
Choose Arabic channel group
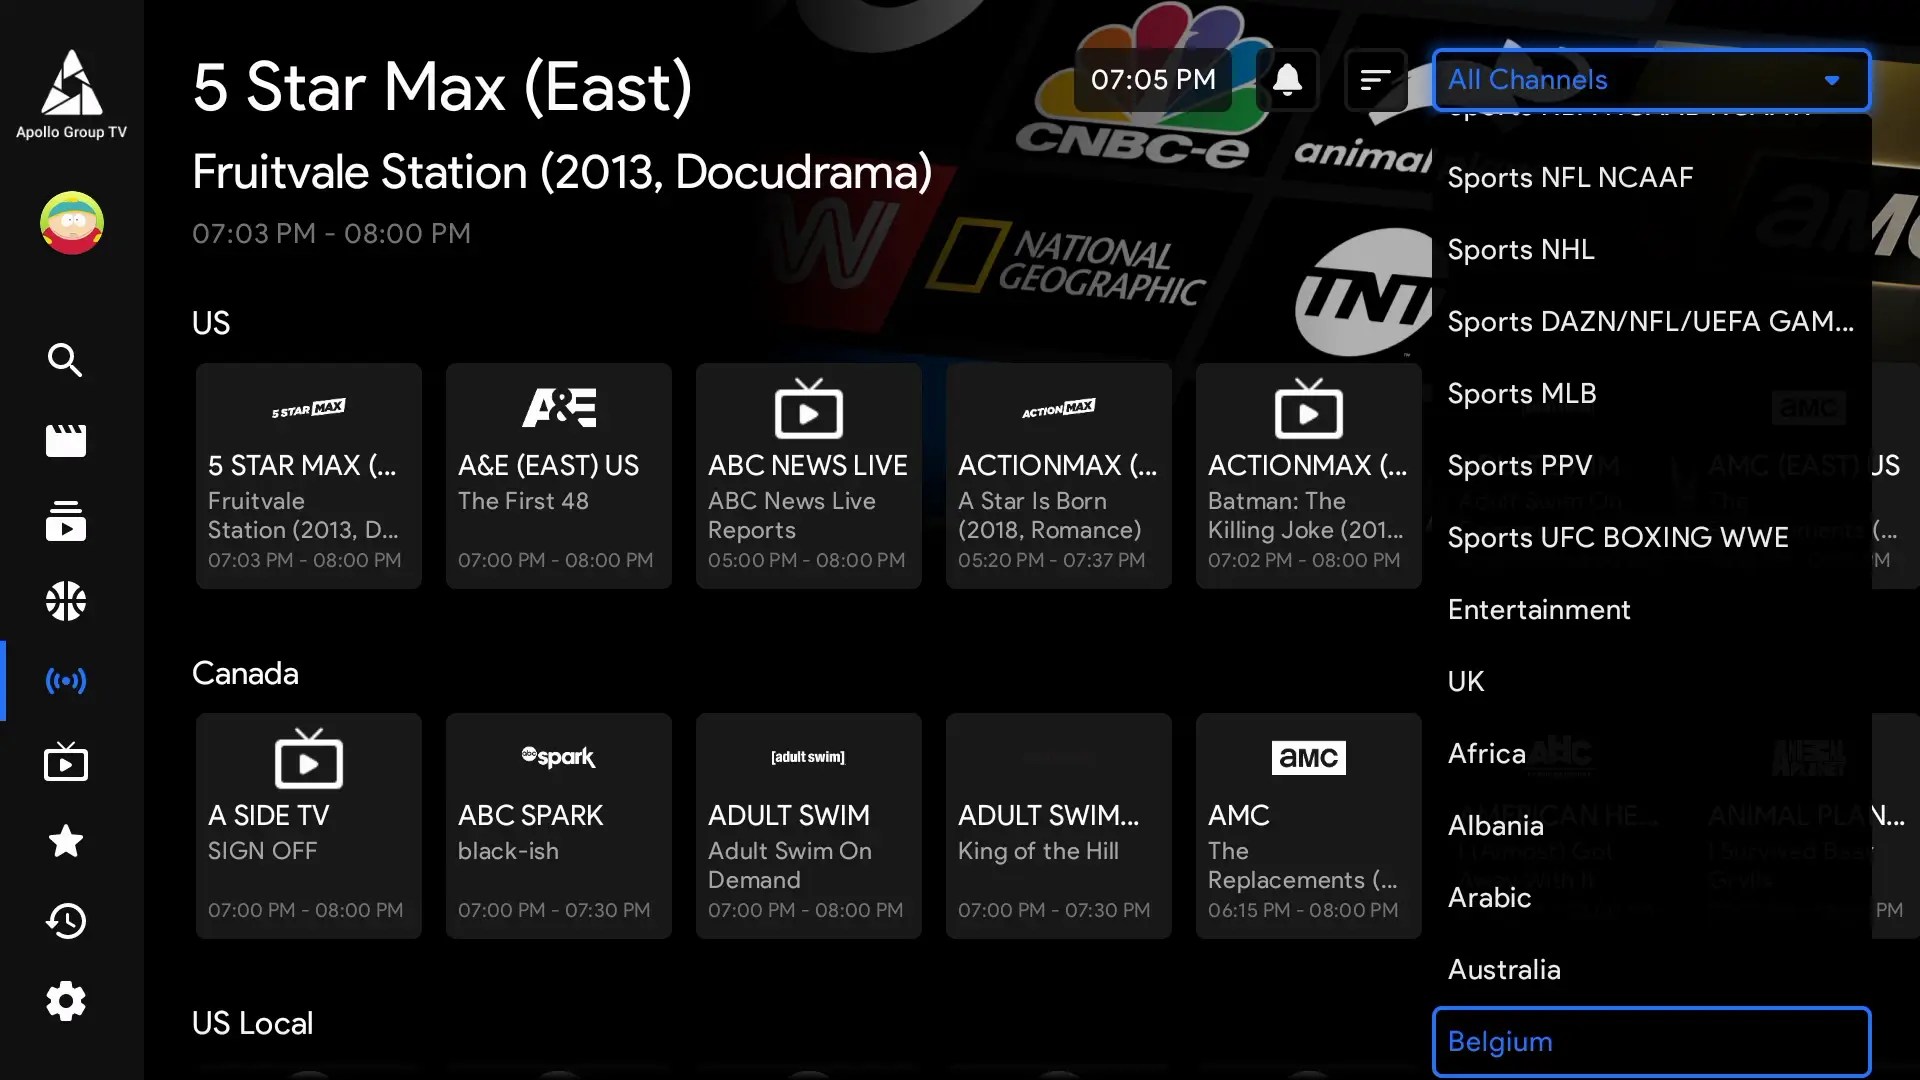coord(1651,897)
